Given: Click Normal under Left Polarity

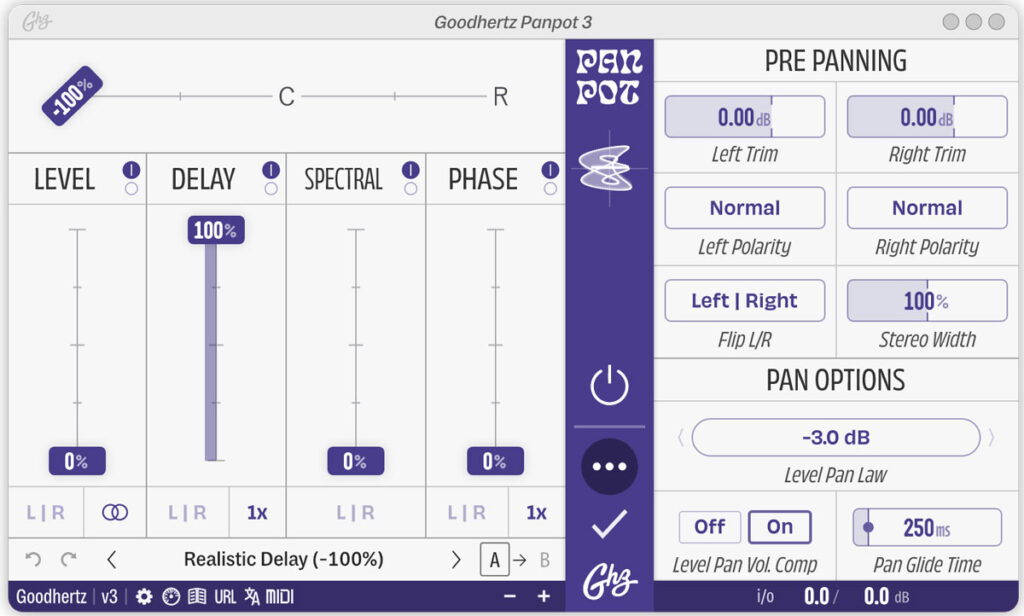Looking at the screenshot, I should [744, 208].
